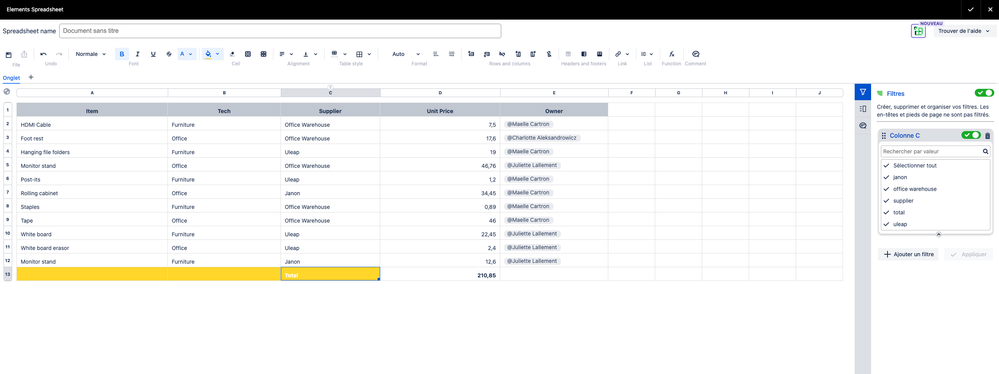Select the yellow Total cell
This screenshot has height=374, width=999.
330,274
